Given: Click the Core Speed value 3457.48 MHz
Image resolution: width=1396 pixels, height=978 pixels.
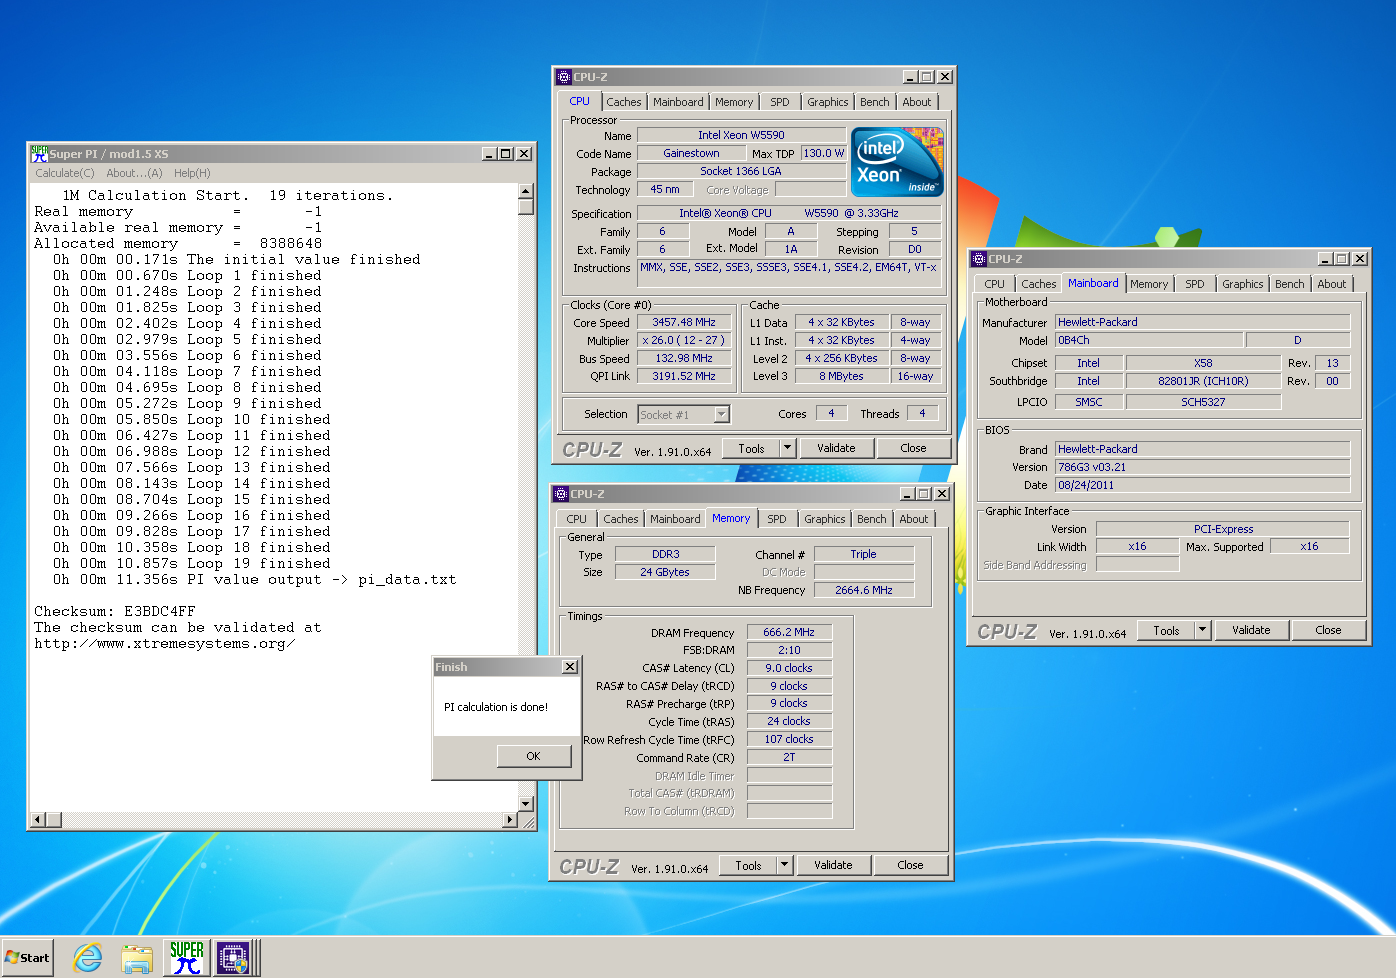Looking at the screenshot, I should pos(684,322).
